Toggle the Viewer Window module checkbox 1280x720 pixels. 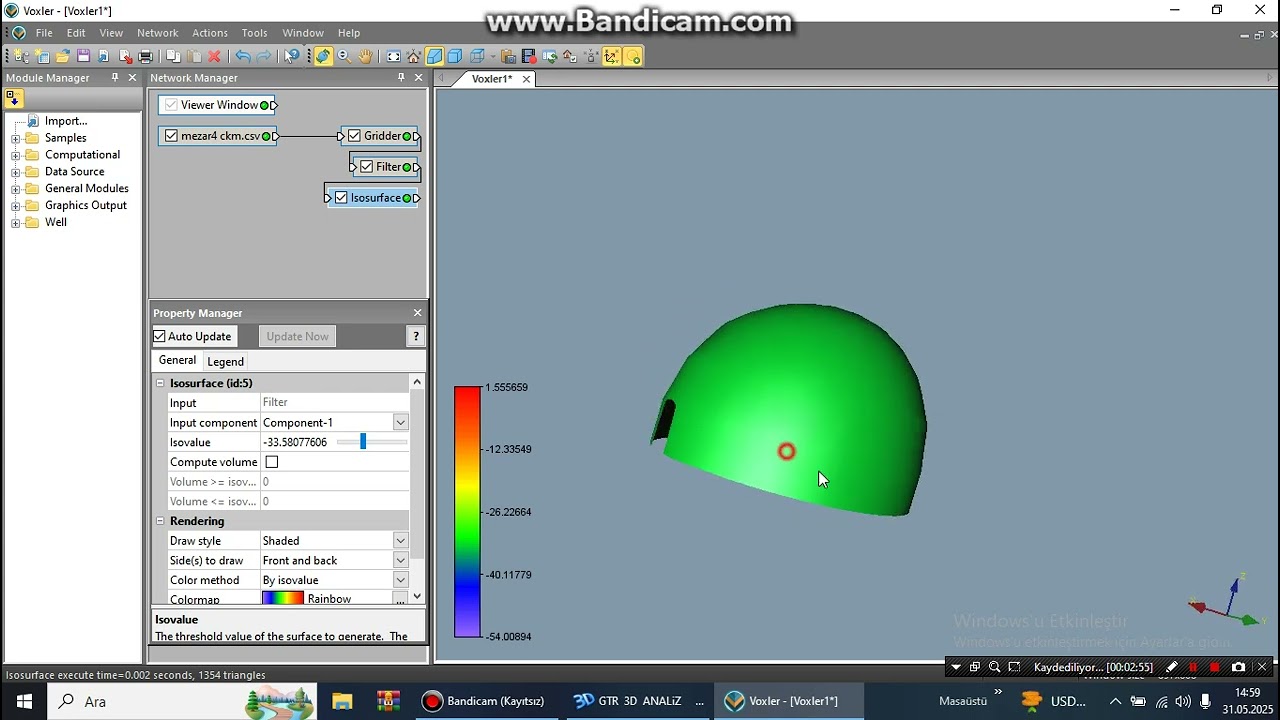171,105
